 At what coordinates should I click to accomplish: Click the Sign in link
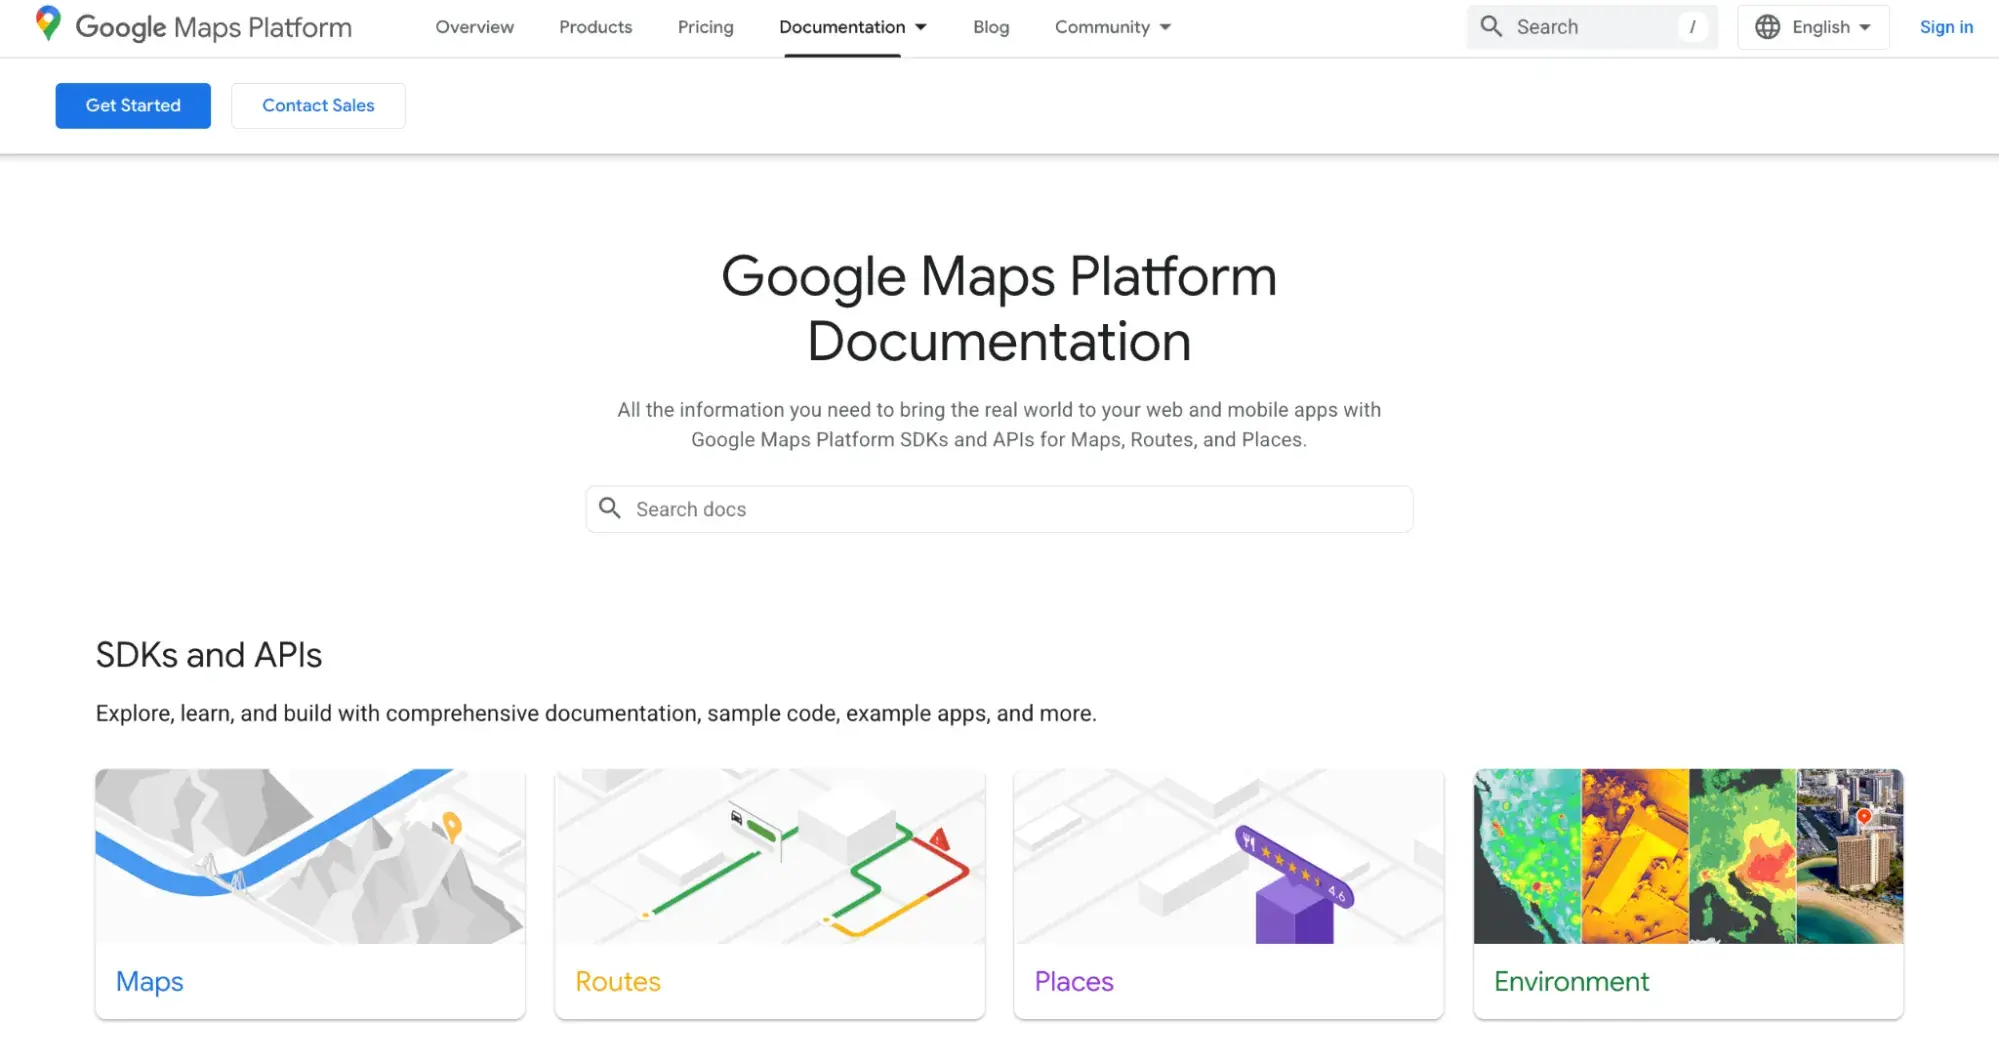pos(1945,27)
